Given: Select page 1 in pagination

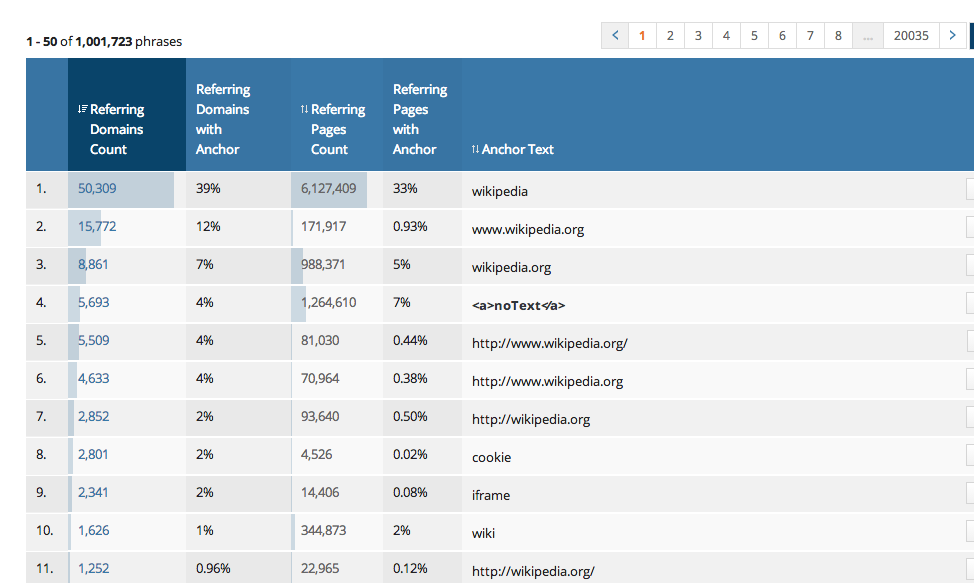Looking at the screenshot, I should [x=642, y=35].
